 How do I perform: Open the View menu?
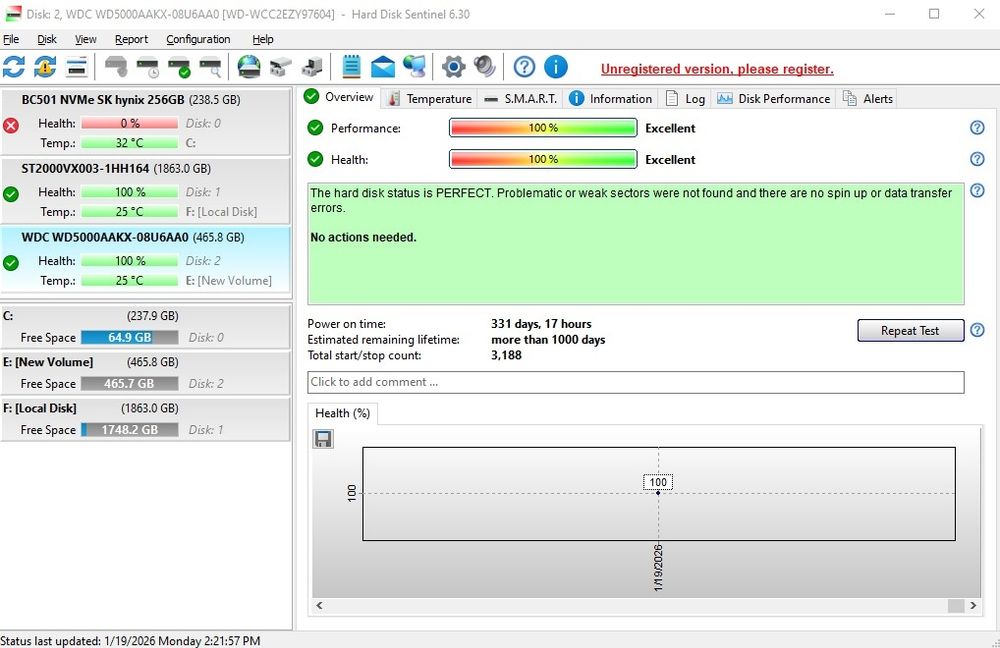pos(85,40)
